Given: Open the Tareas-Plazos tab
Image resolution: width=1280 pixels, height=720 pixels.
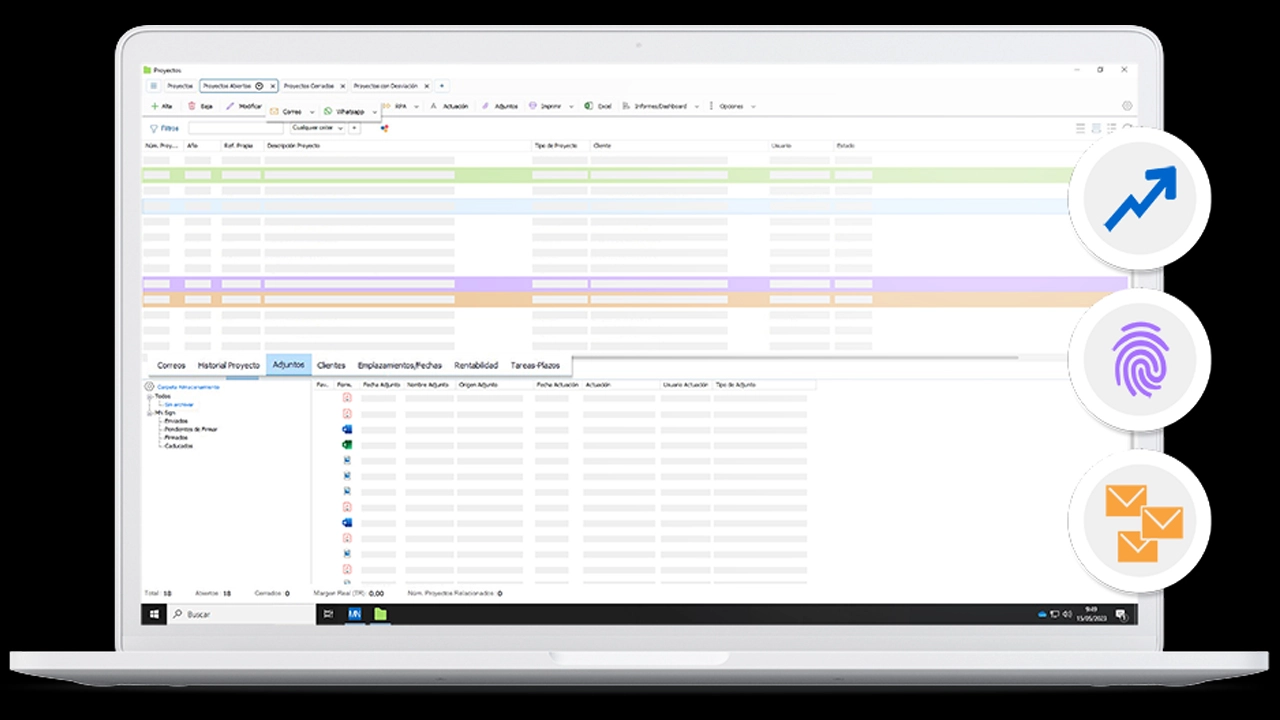Looking at the screenshot, I should click(x=535, y=366).
